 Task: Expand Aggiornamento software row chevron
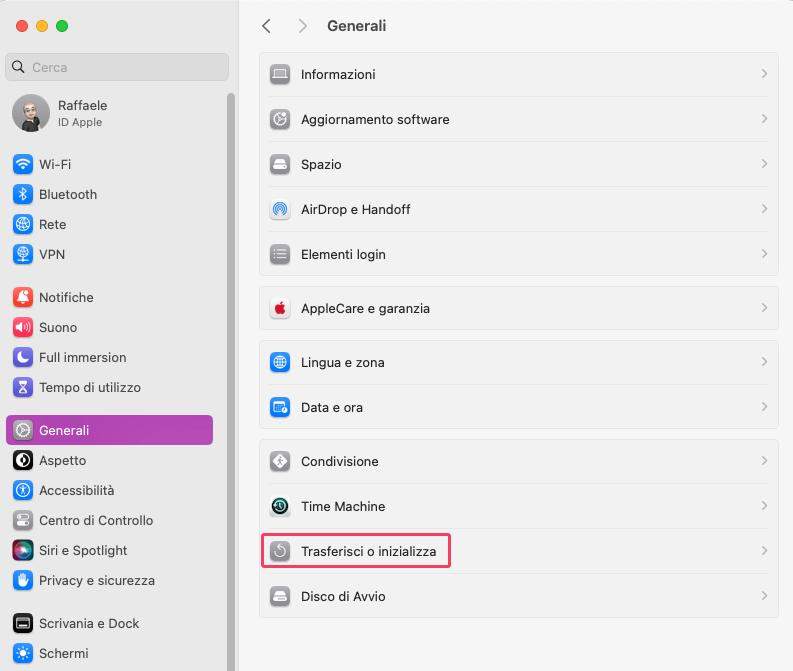point(764,119)
